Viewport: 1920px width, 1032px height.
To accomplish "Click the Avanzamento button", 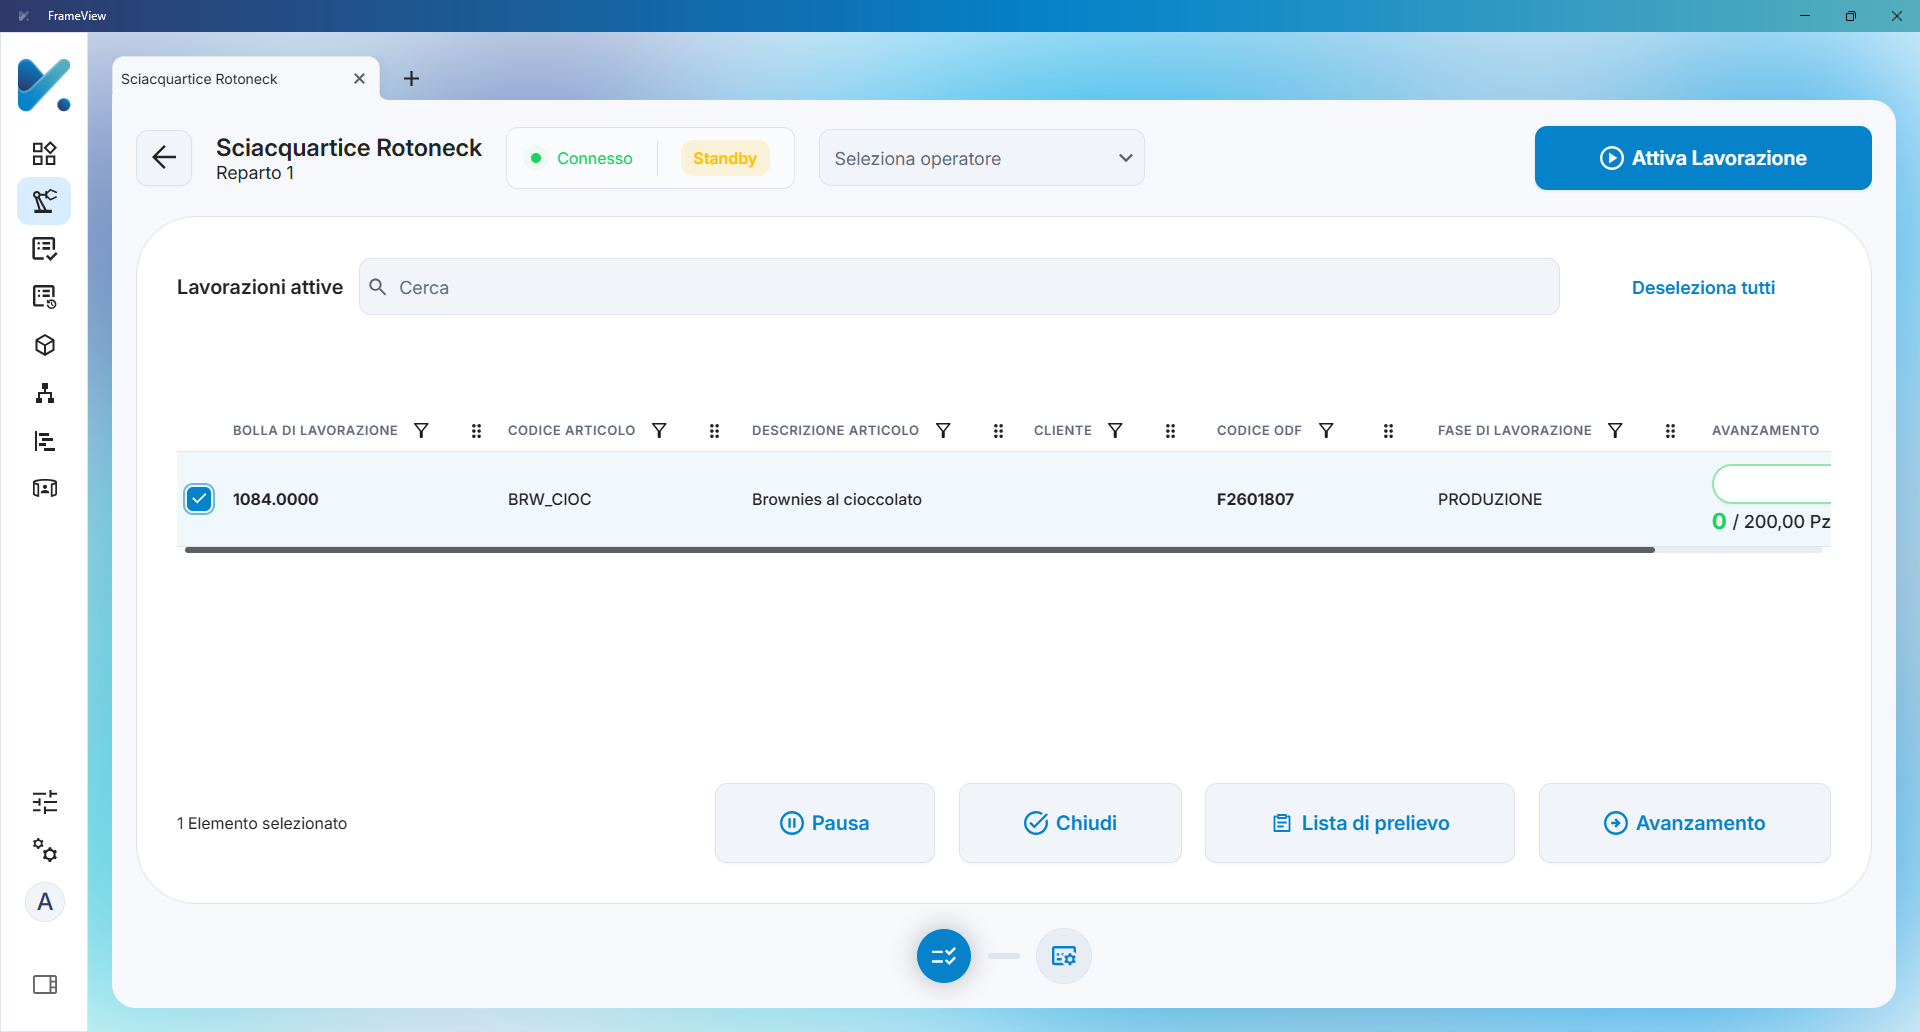I will click(x=1685, y=823).
